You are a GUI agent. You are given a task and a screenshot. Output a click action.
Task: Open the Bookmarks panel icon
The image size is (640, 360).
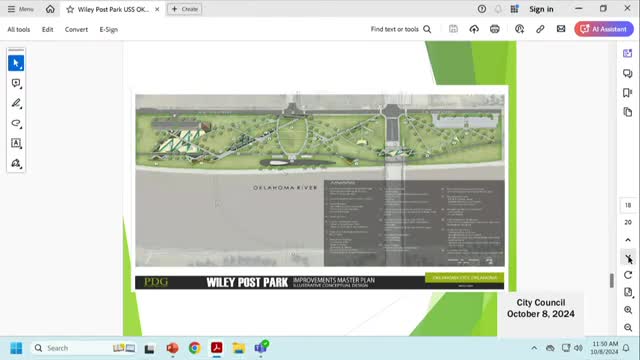click(627, 93)
